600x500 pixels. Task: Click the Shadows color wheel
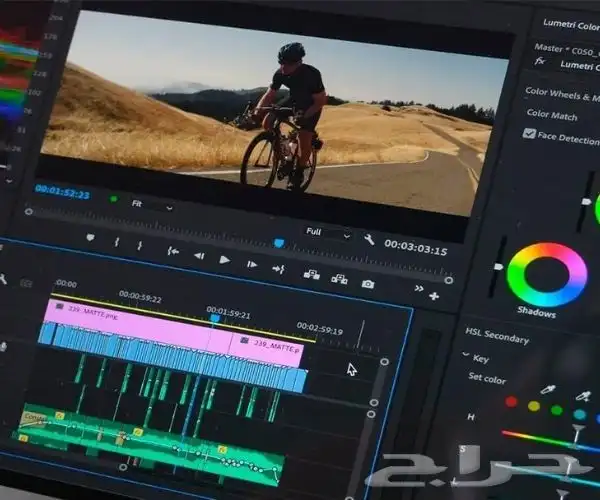pos(546,274)
